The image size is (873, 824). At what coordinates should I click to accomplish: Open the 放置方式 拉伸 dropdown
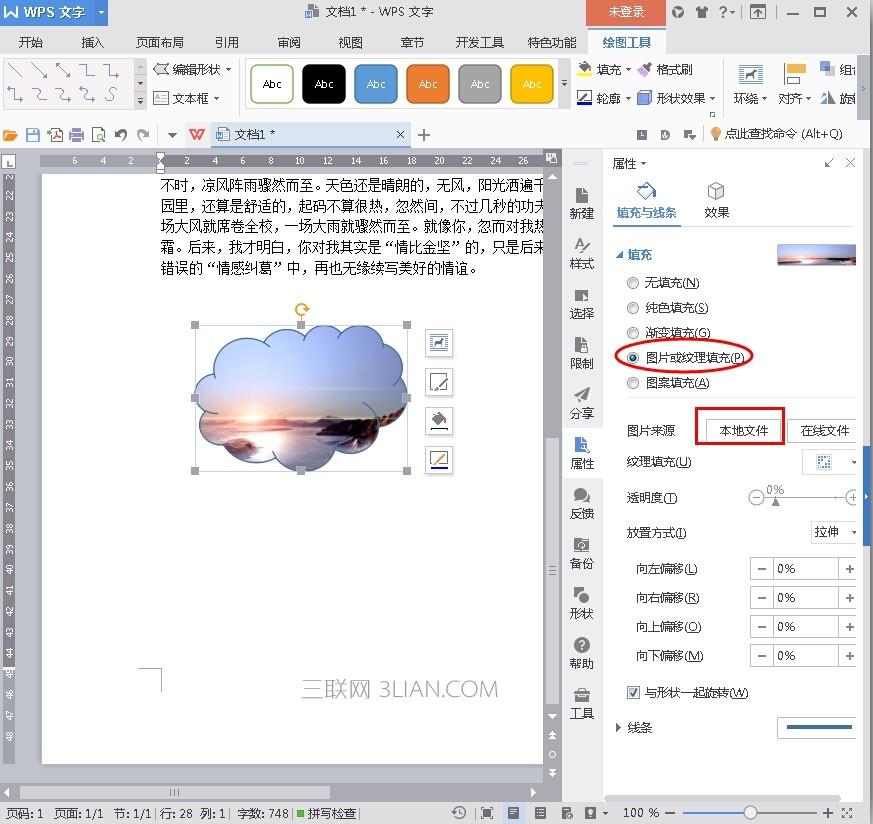tap(835, 532)
